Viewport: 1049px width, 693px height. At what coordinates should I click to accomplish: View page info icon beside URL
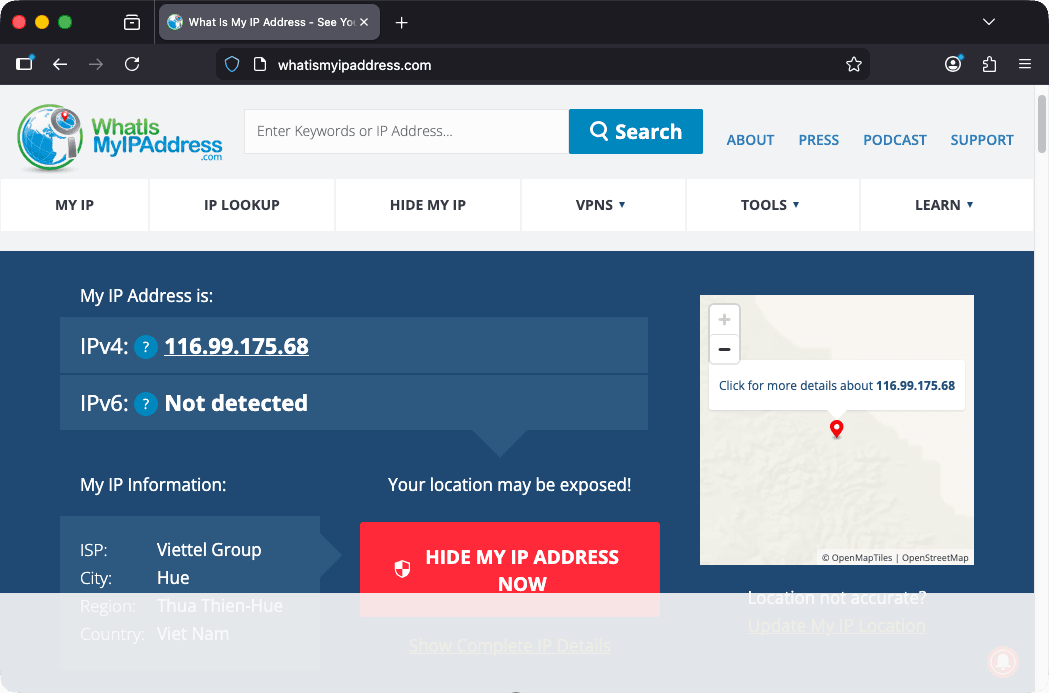point(260,65)
